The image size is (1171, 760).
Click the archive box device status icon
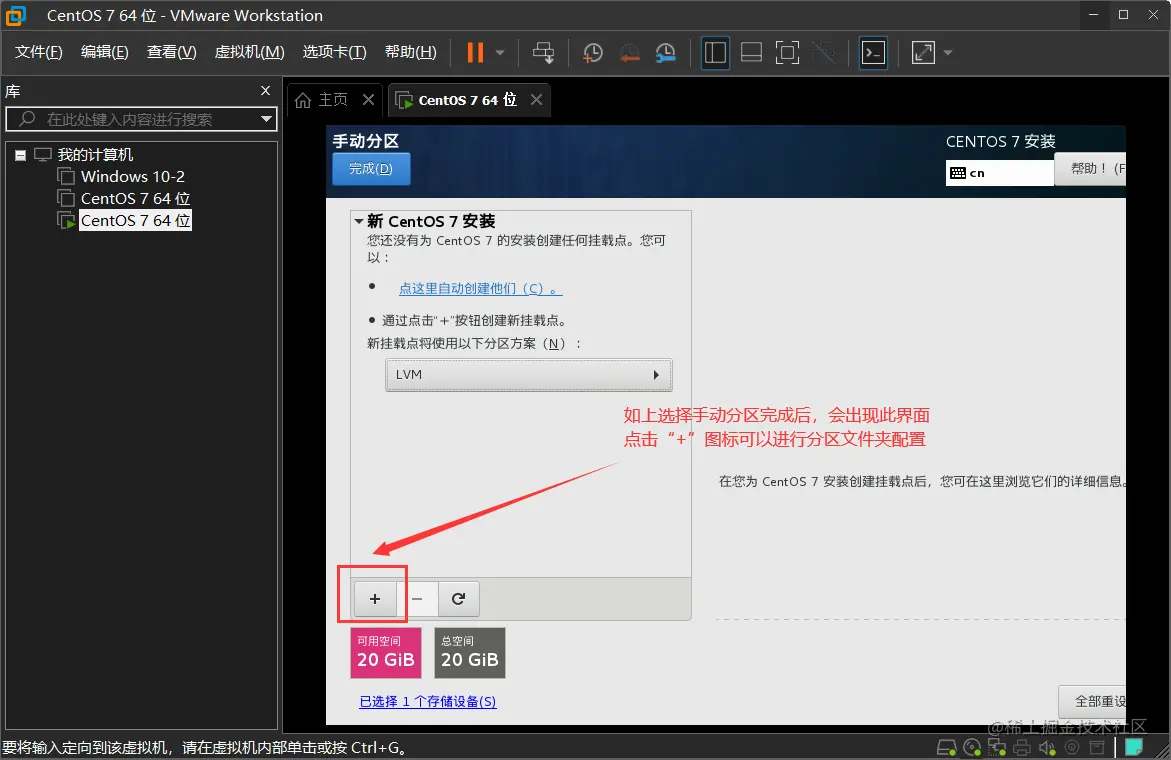click(x=1097, y=747)
